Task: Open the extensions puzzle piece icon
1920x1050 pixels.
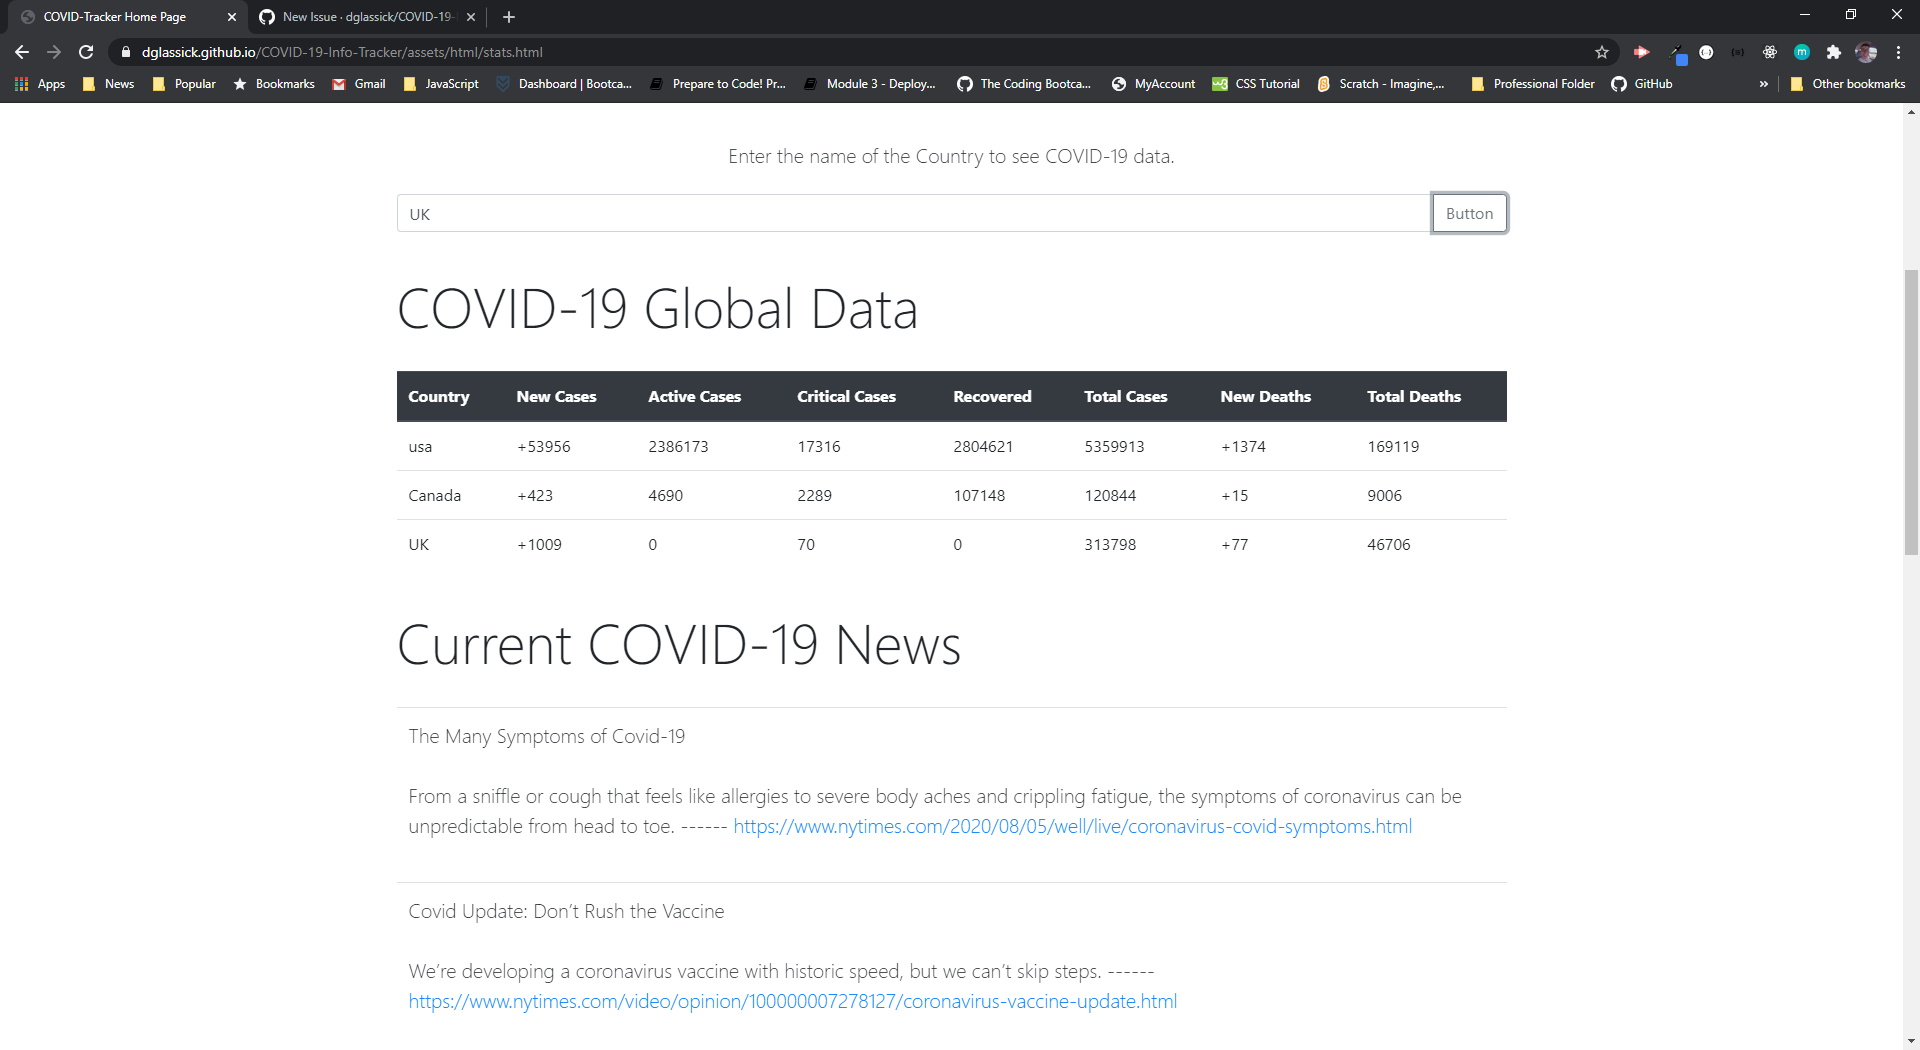Action: (1834, 52)
